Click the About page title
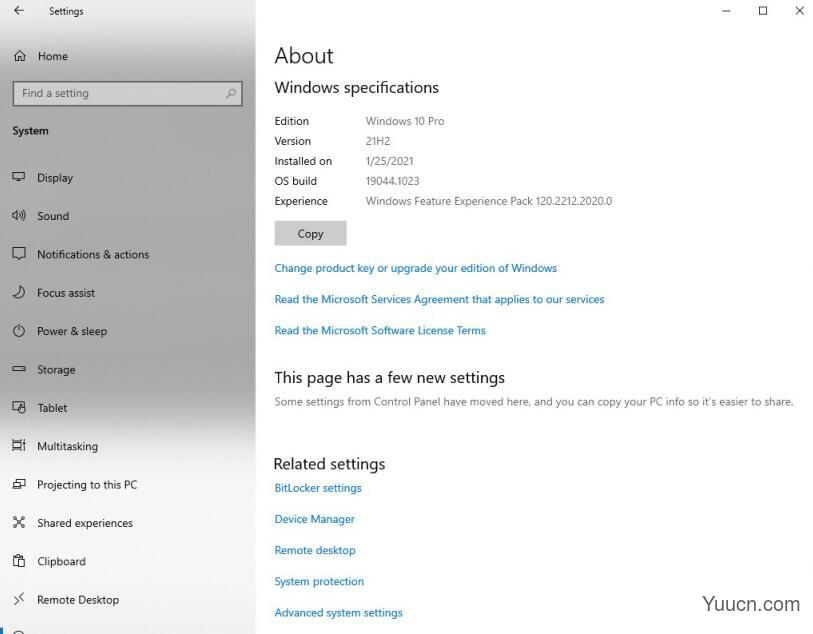Image resolution: width=813 pixels, height=634 pixels. (x=304, y=55)
